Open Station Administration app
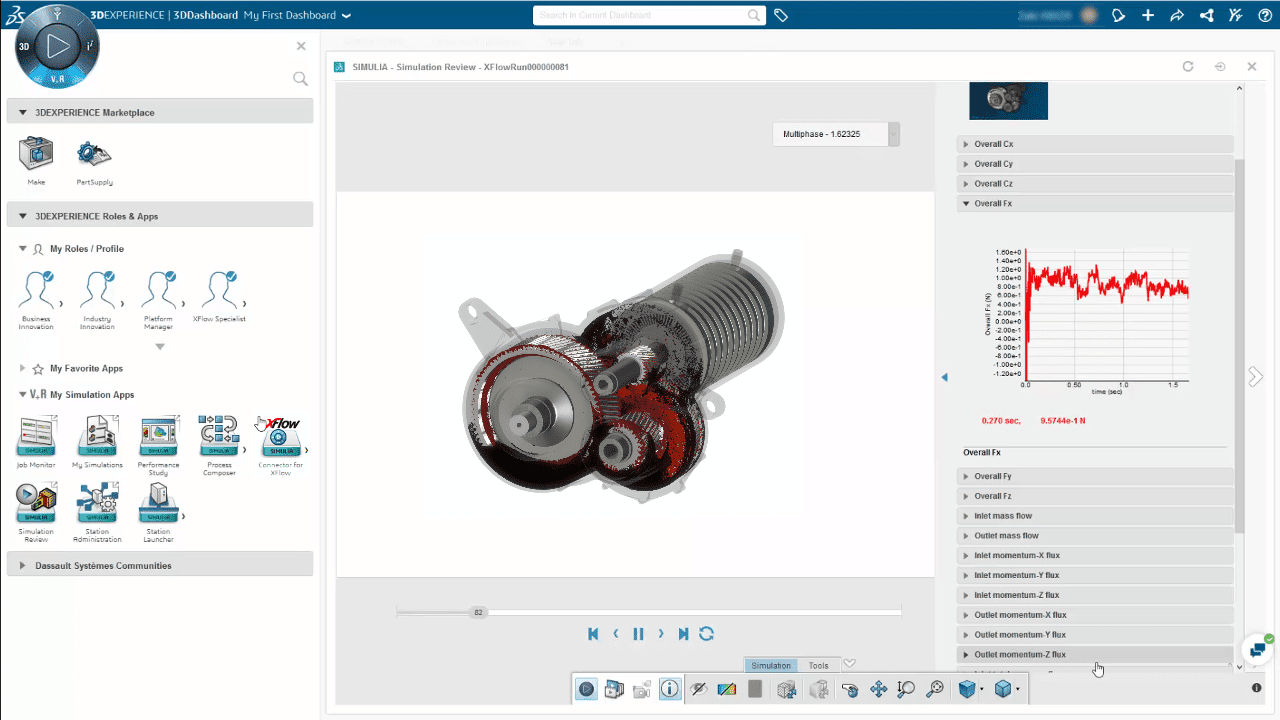 click(98, 505)
